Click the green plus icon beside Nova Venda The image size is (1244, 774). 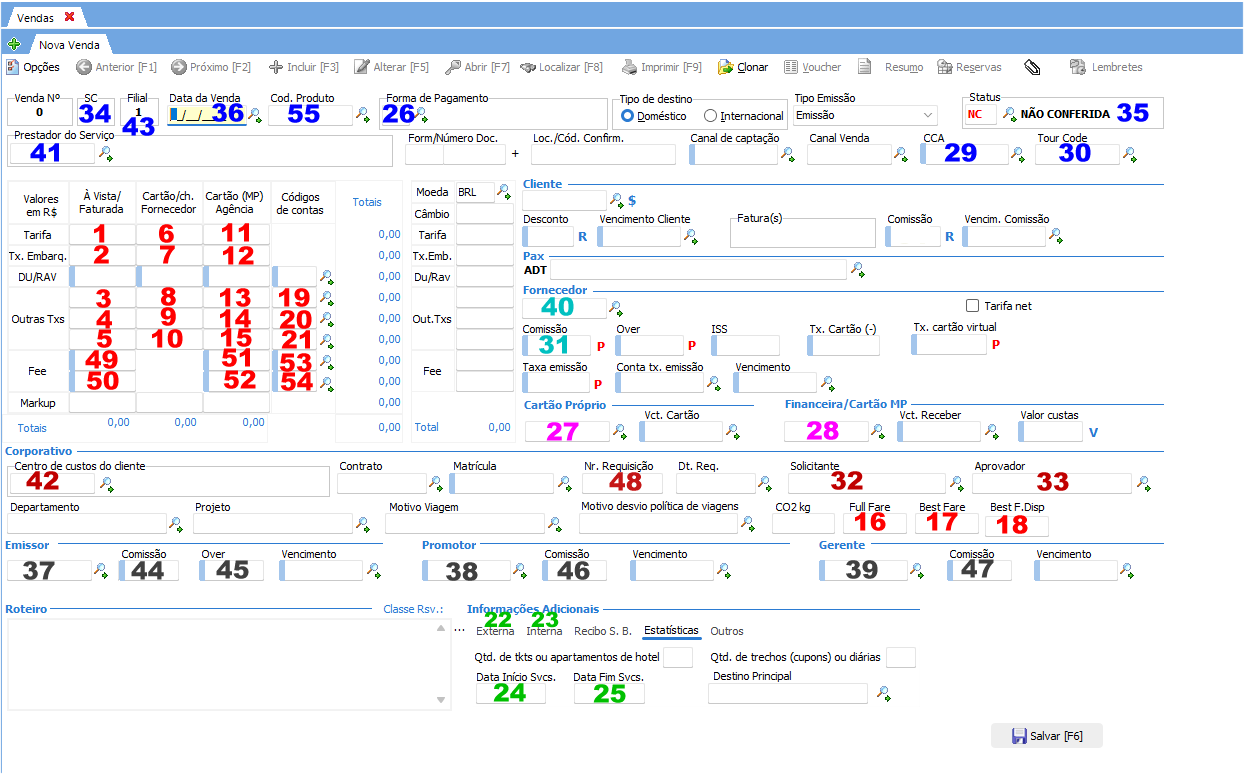13,44
